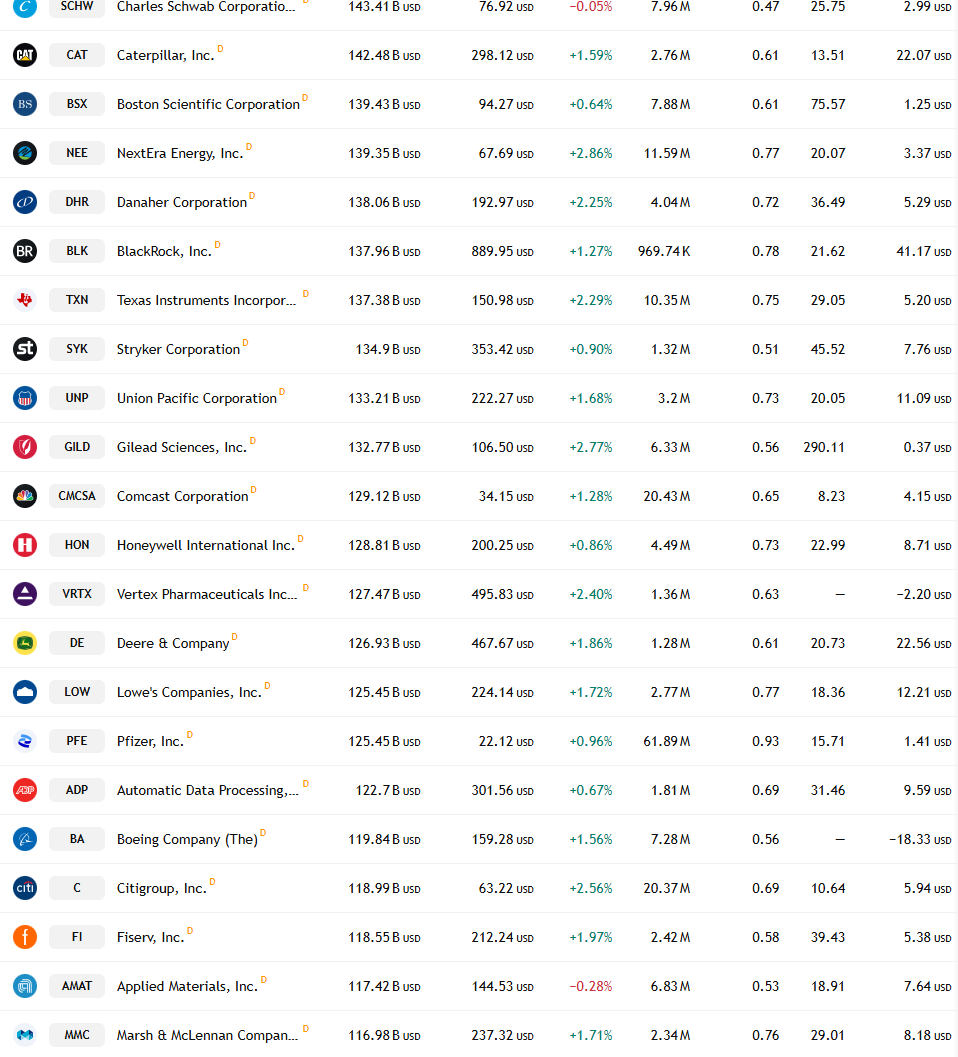Open the Automatic Data Processing link
This screenshot has height=1057, width=958.
point(208,791)
